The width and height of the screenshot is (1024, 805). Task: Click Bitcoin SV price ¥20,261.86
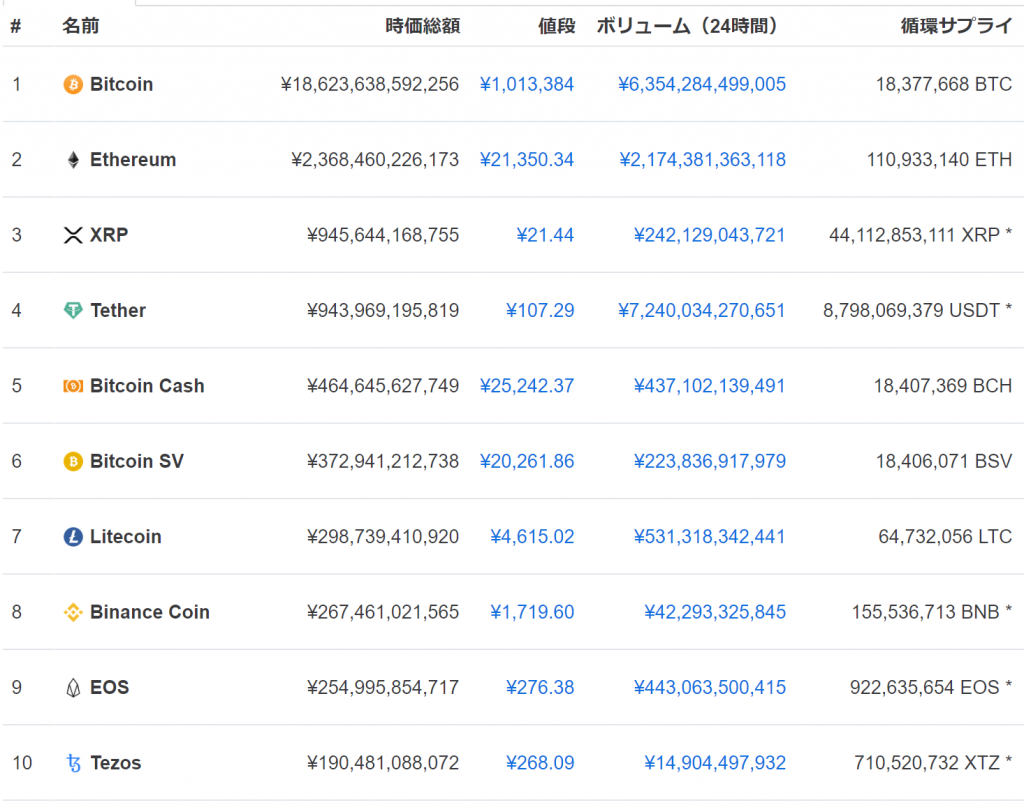[x=527, y=462]
